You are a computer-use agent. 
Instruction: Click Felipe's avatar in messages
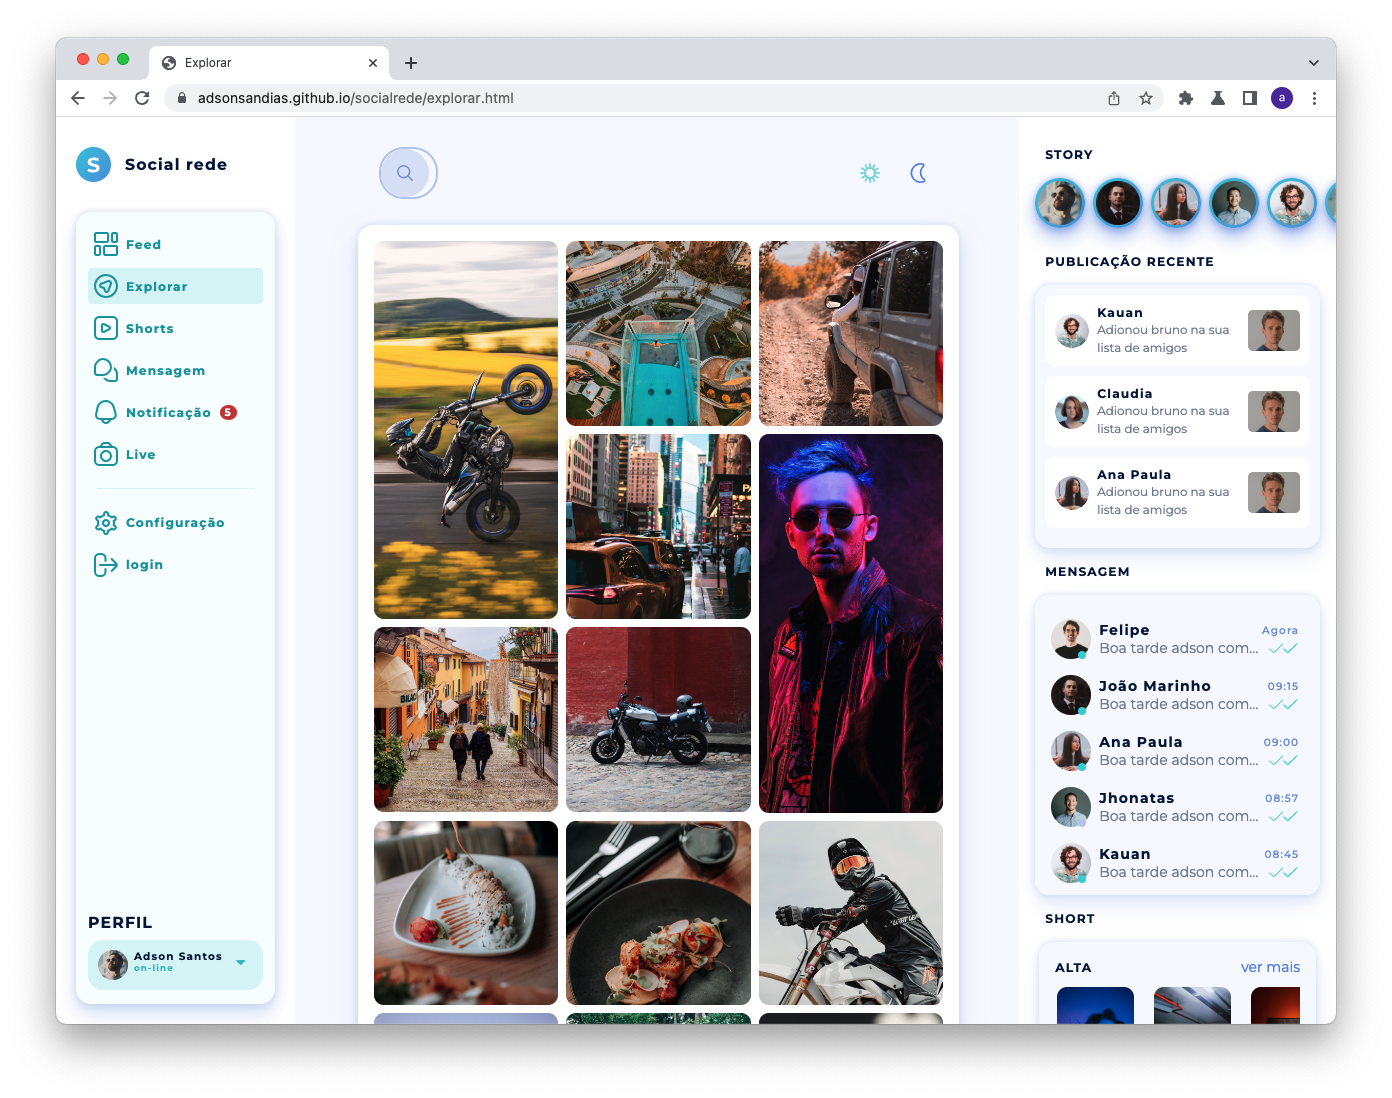[1070, 638]
